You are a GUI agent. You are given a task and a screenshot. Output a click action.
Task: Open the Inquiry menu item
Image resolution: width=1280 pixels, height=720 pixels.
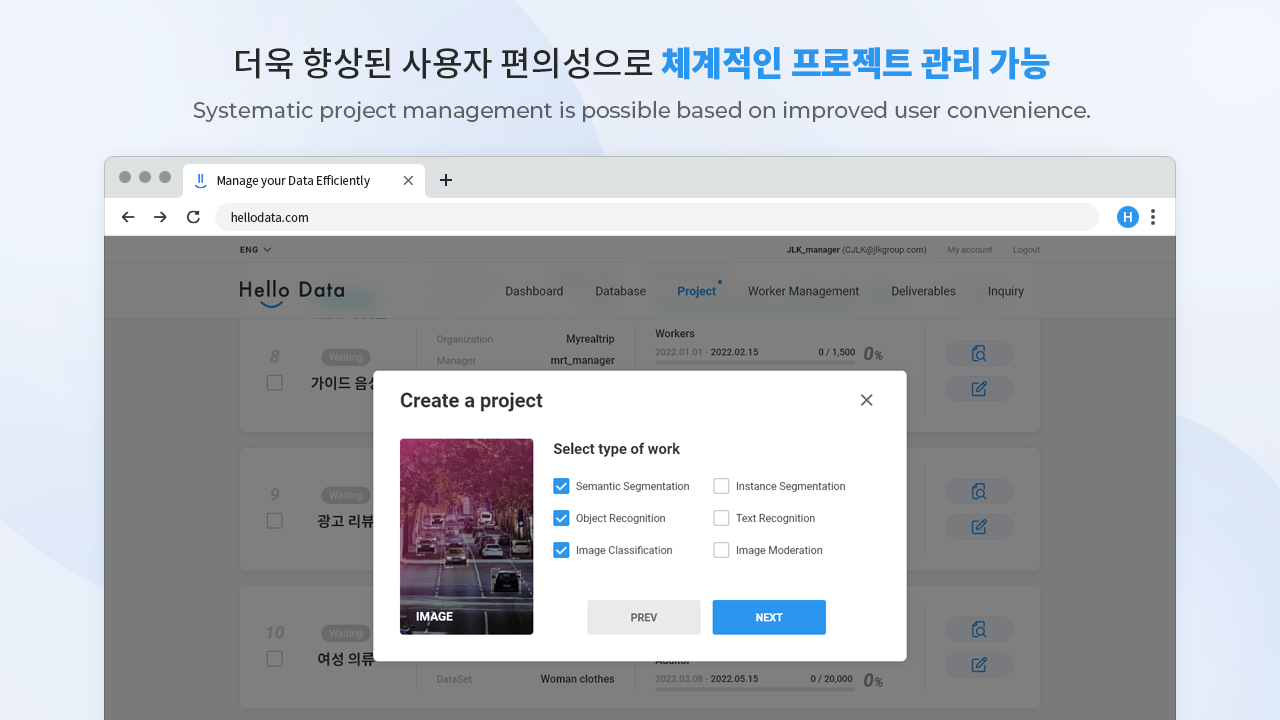point(1005,291)
